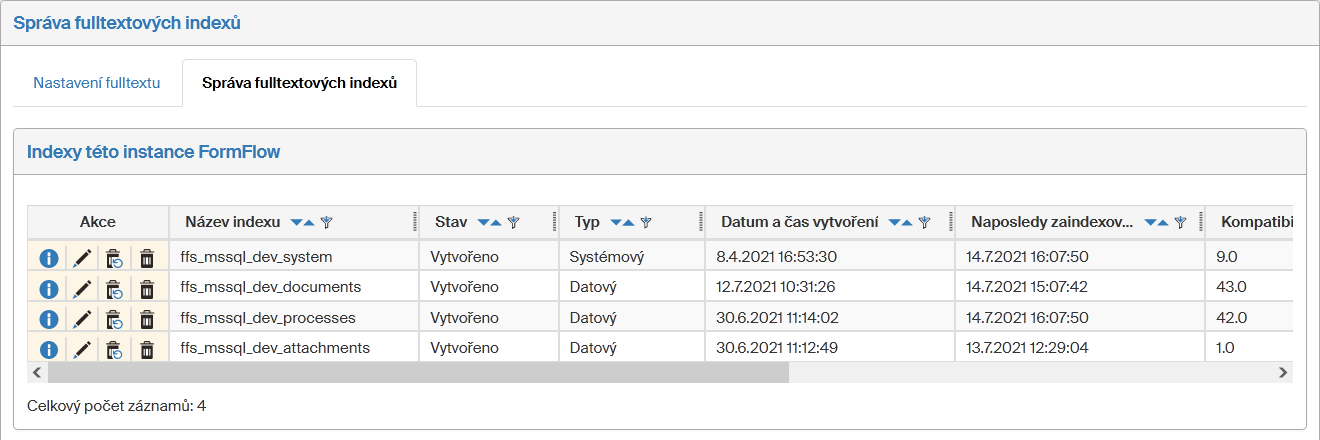The image size is (1320, 440).
Task: Select Správa fulltextových indexů tab
Action: (x=299, y=83)
